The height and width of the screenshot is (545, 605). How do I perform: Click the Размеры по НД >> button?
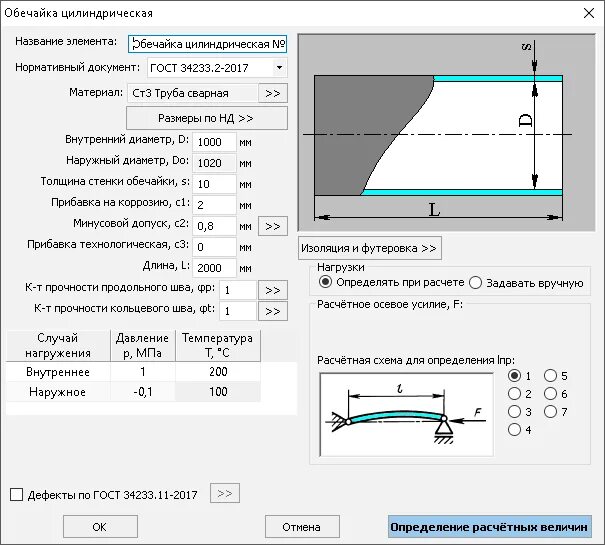(207, 118)
